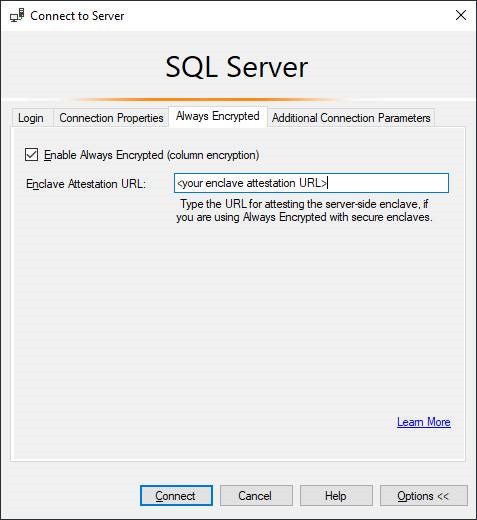Select the Always Encrypted tab
This screenshot has width=477, height=520.
218,116
